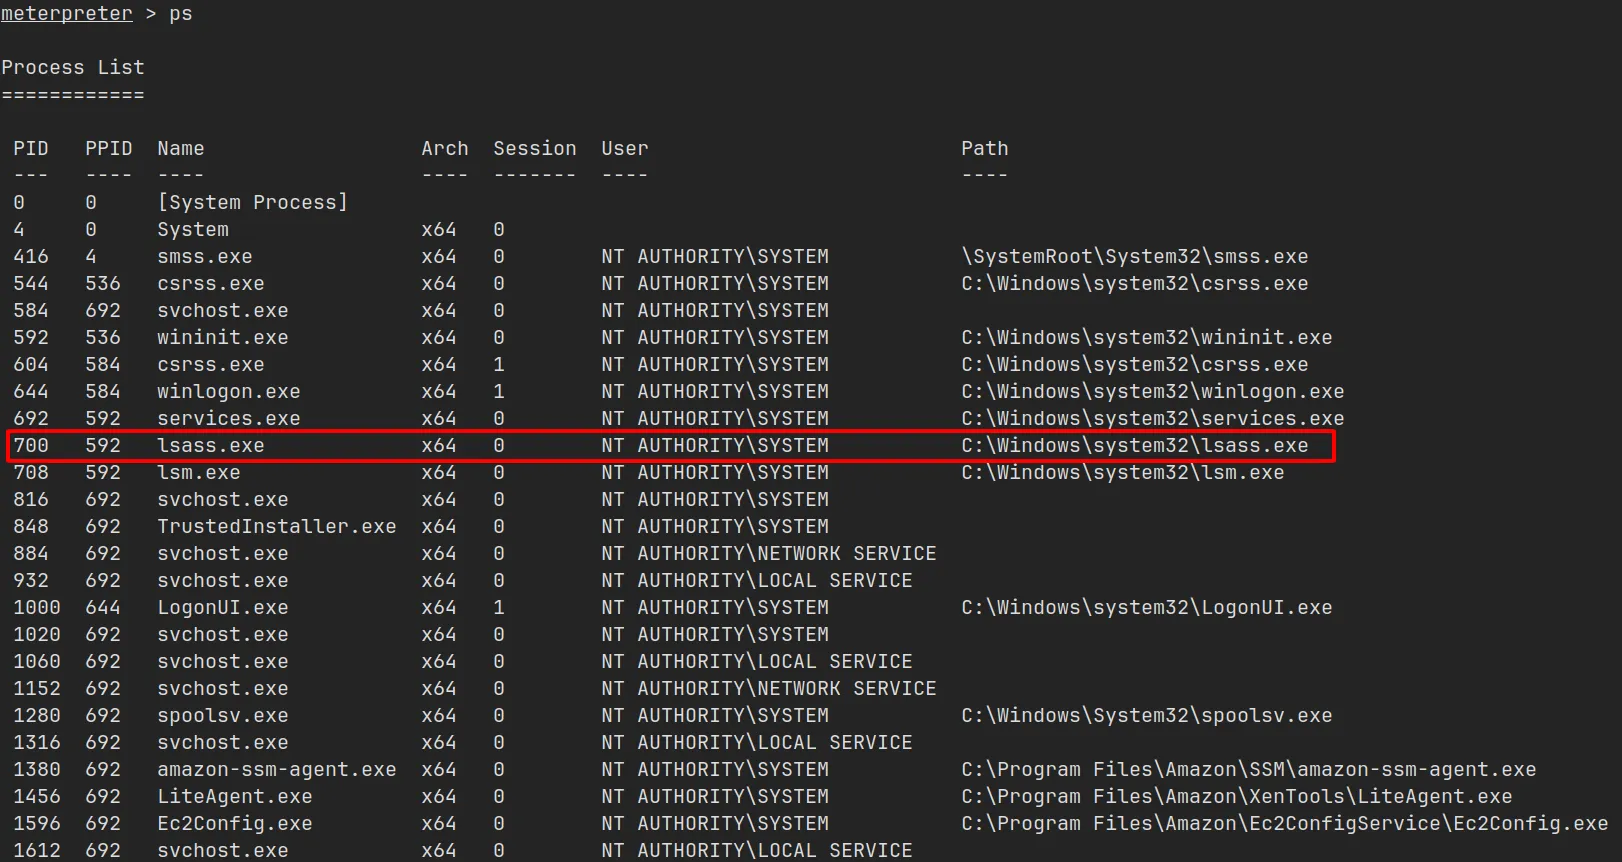This screenshot has height=862, width=1622.
Task: Click the PID column header
Action: pyautogui.click(x=30, y=149)
